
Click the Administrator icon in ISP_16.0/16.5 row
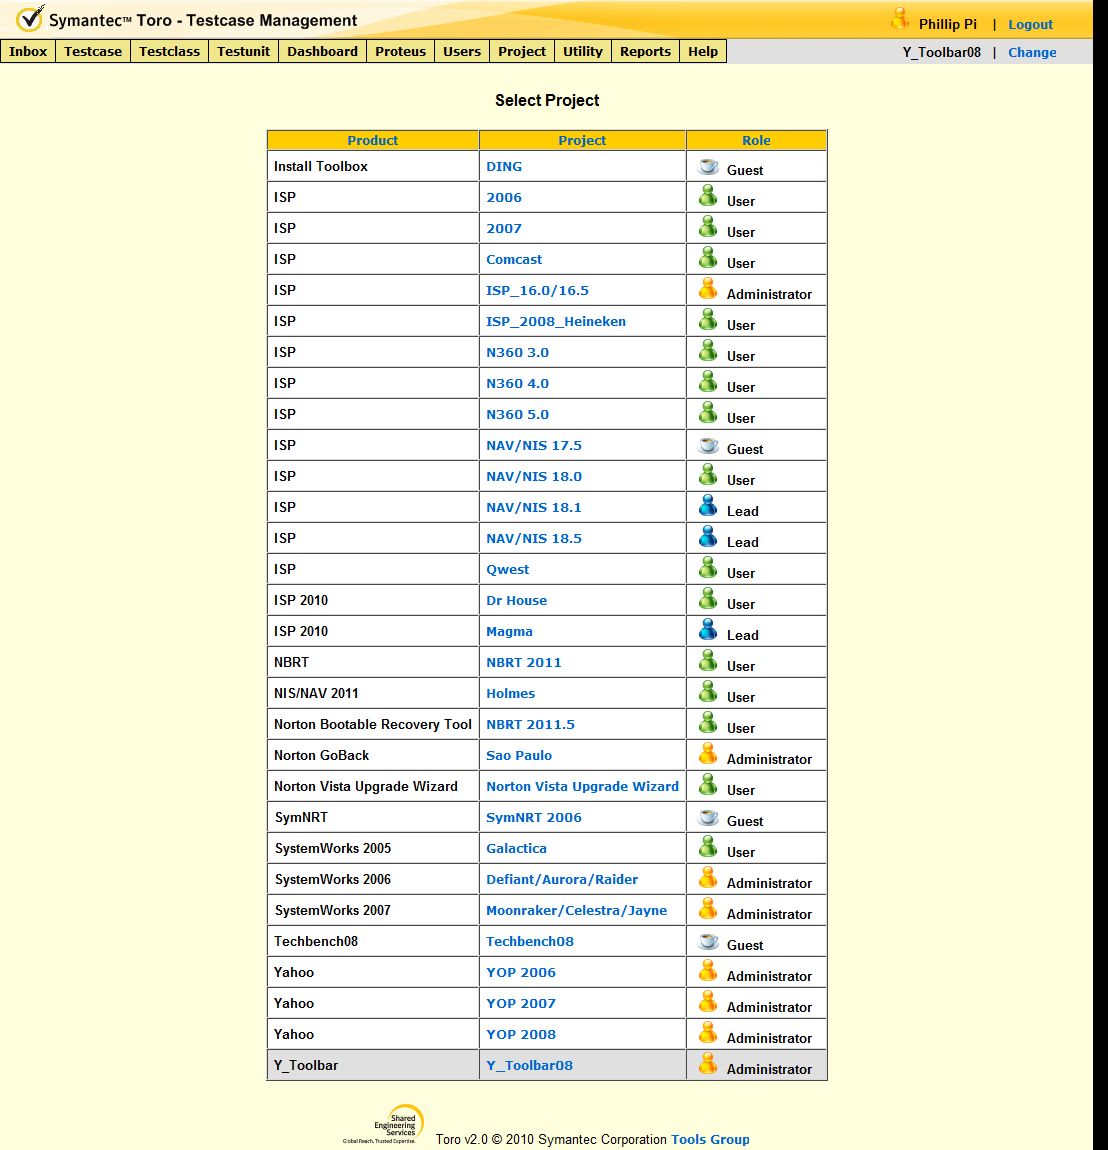(708, 288)
